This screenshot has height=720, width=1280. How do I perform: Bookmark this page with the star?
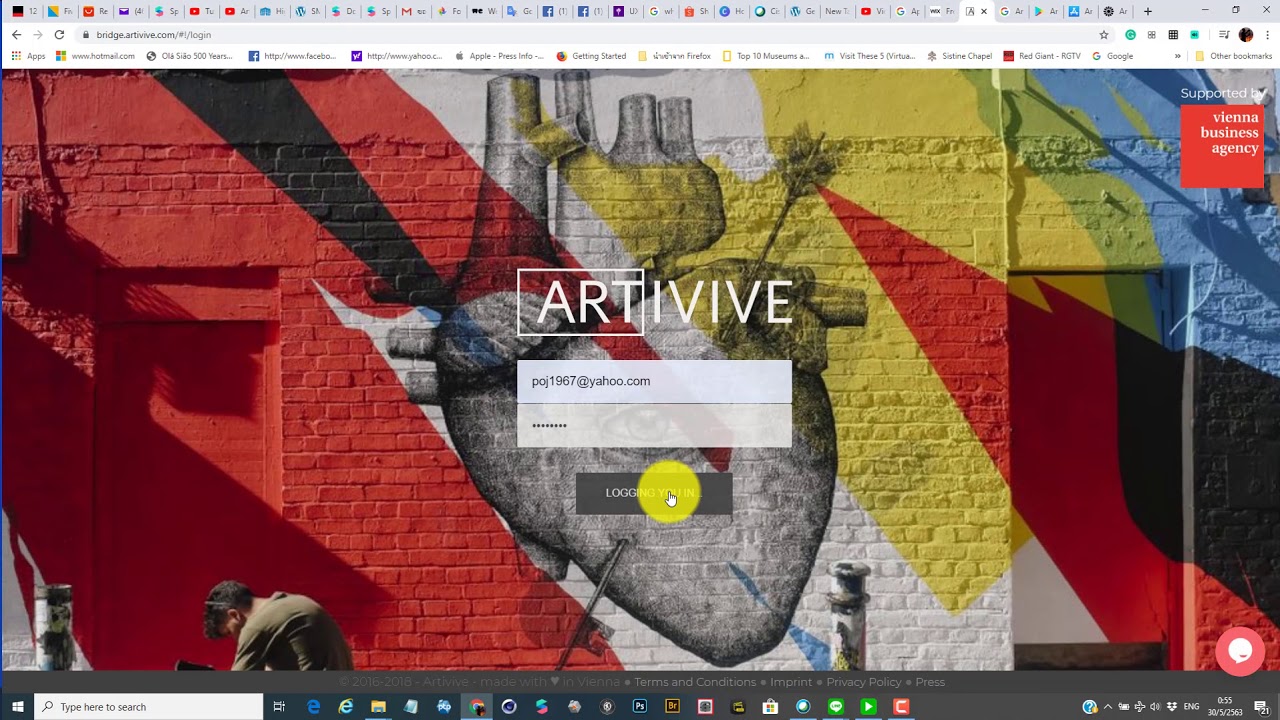pos(1104,34)
